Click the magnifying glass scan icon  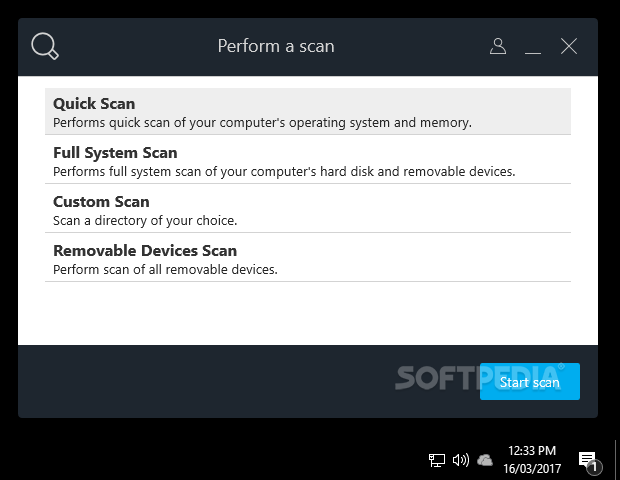click(x=45, y=46)
